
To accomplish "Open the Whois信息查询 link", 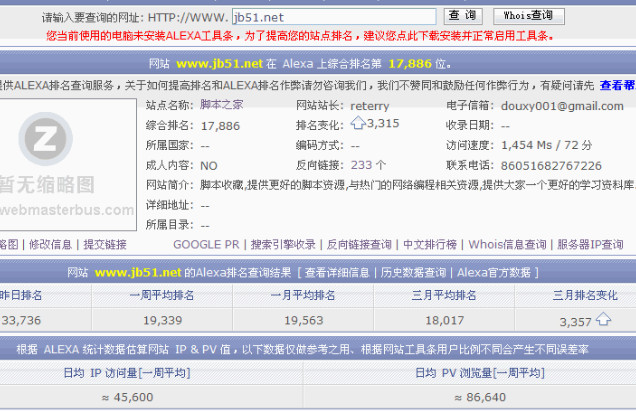I will click(507, 244).
